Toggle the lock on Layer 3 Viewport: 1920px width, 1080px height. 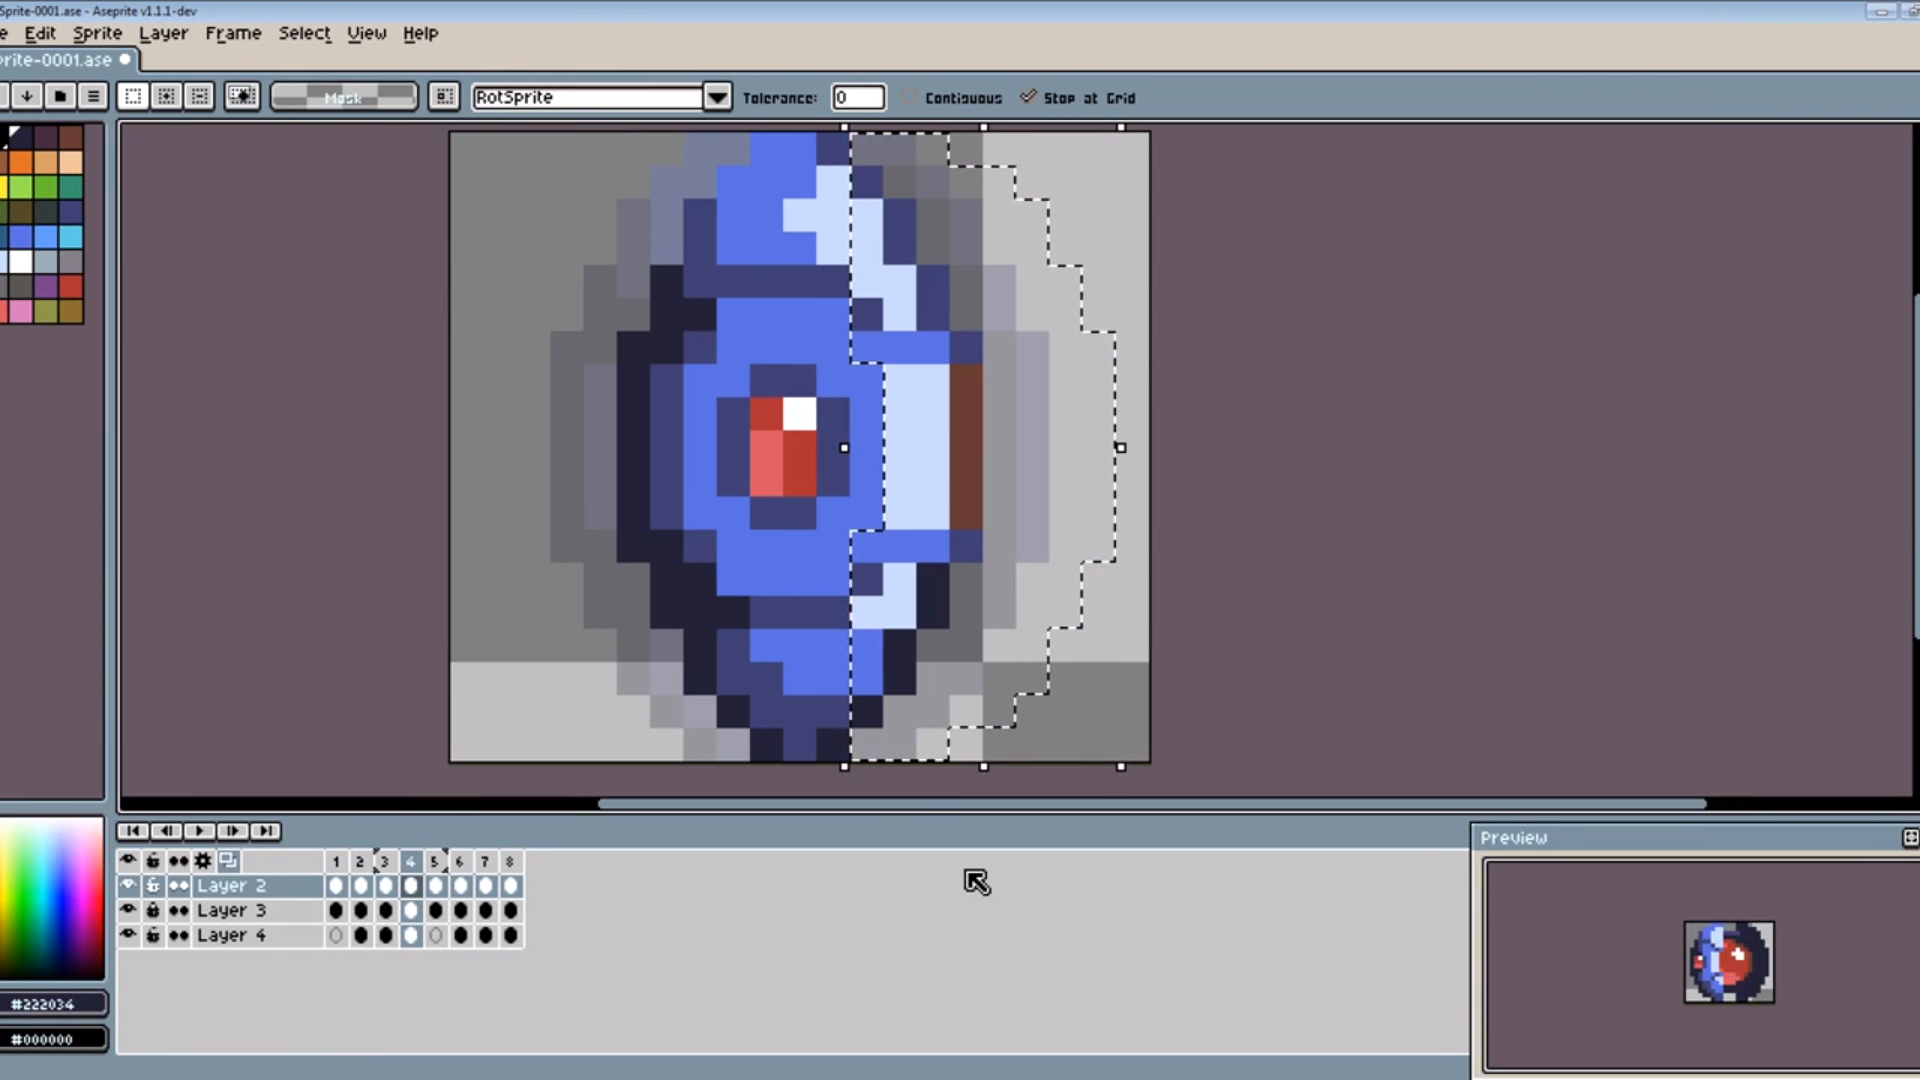(x=153, y=910)
